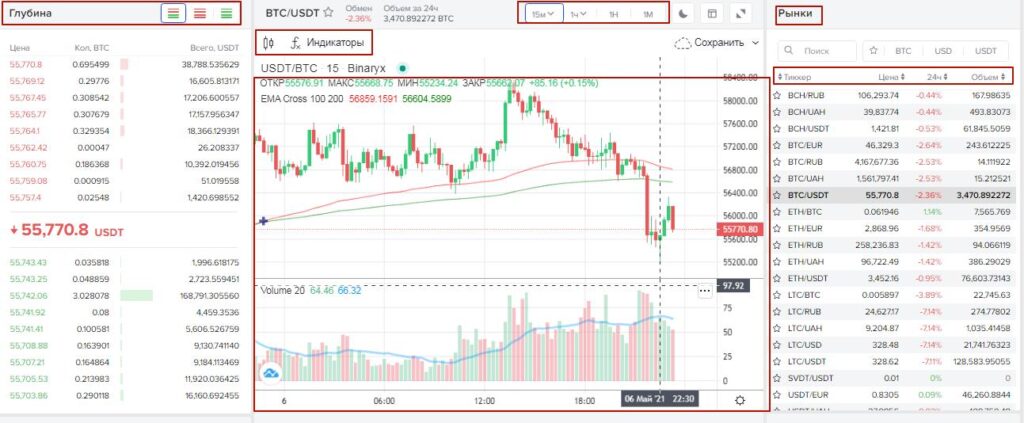The width and height of the screenshot is (1024, 423).
Task: Select buy order at price 55,743.43
Action: [x=124, y=262]
